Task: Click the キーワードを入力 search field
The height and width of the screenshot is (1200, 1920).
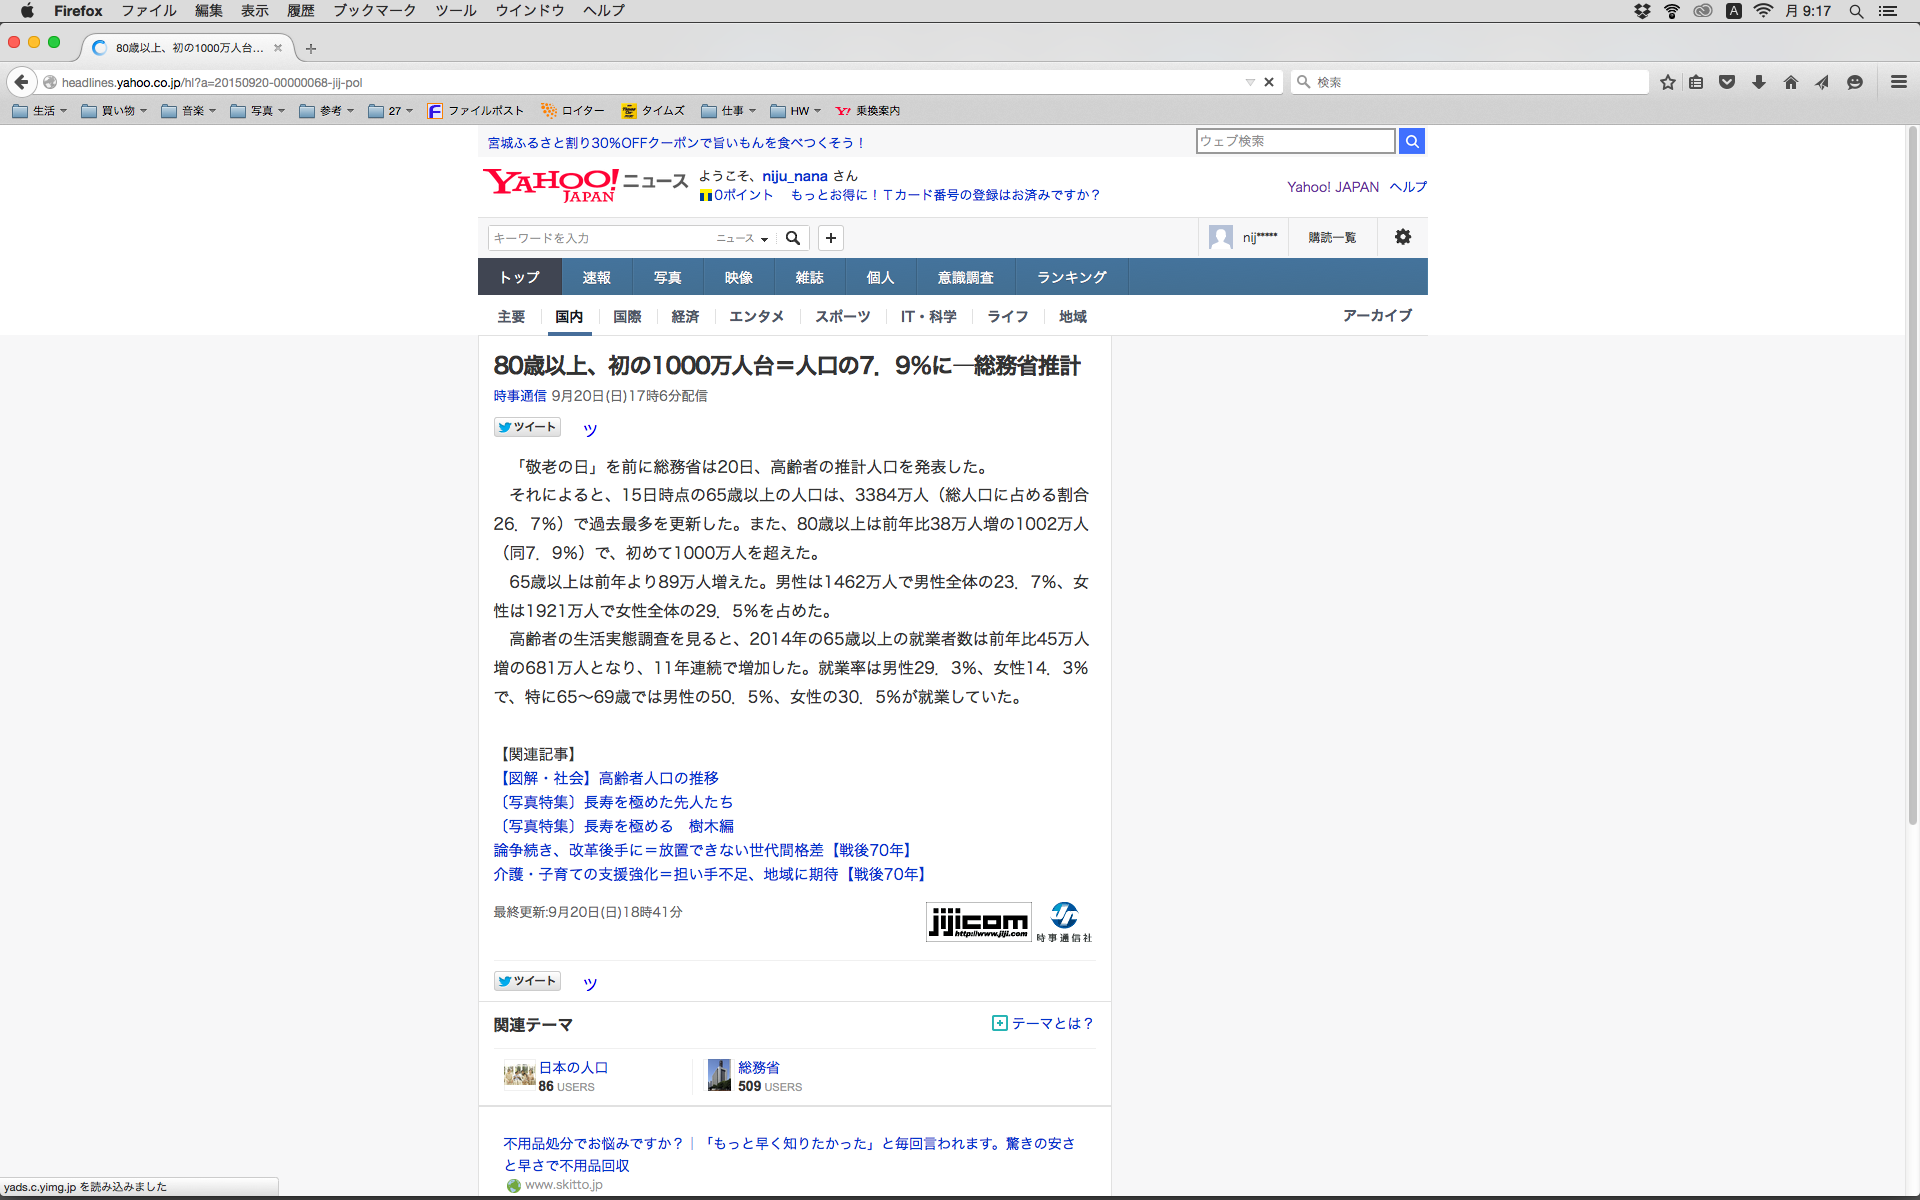Action: pos(600,238)
